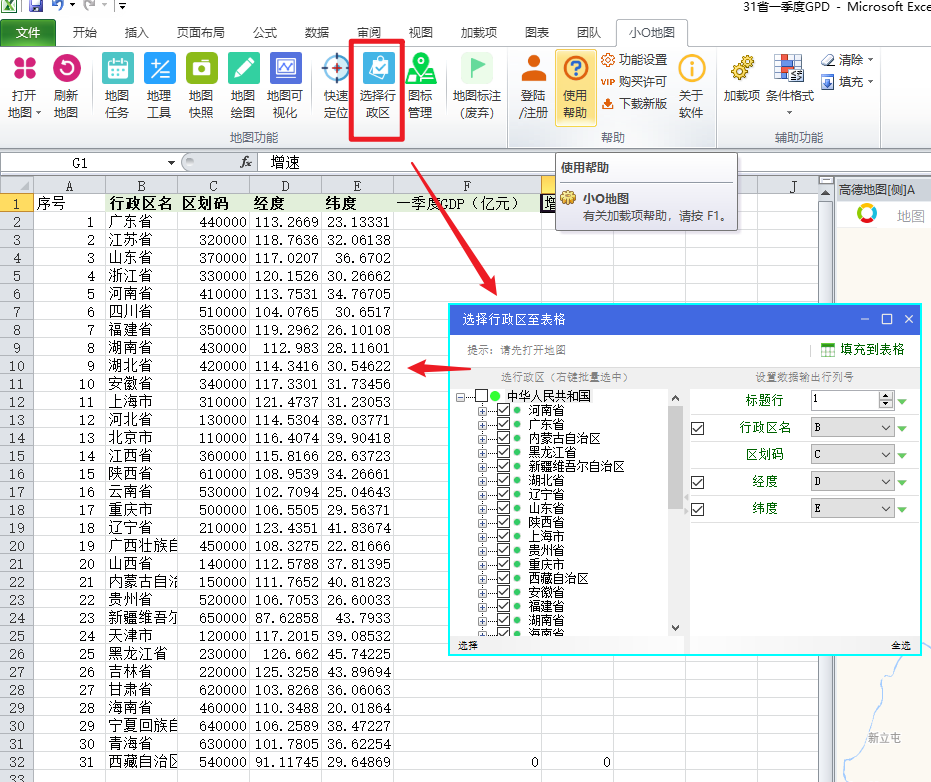Open 地图任务 map tasks
Viewport: 931px width, 782px height.
117,87
